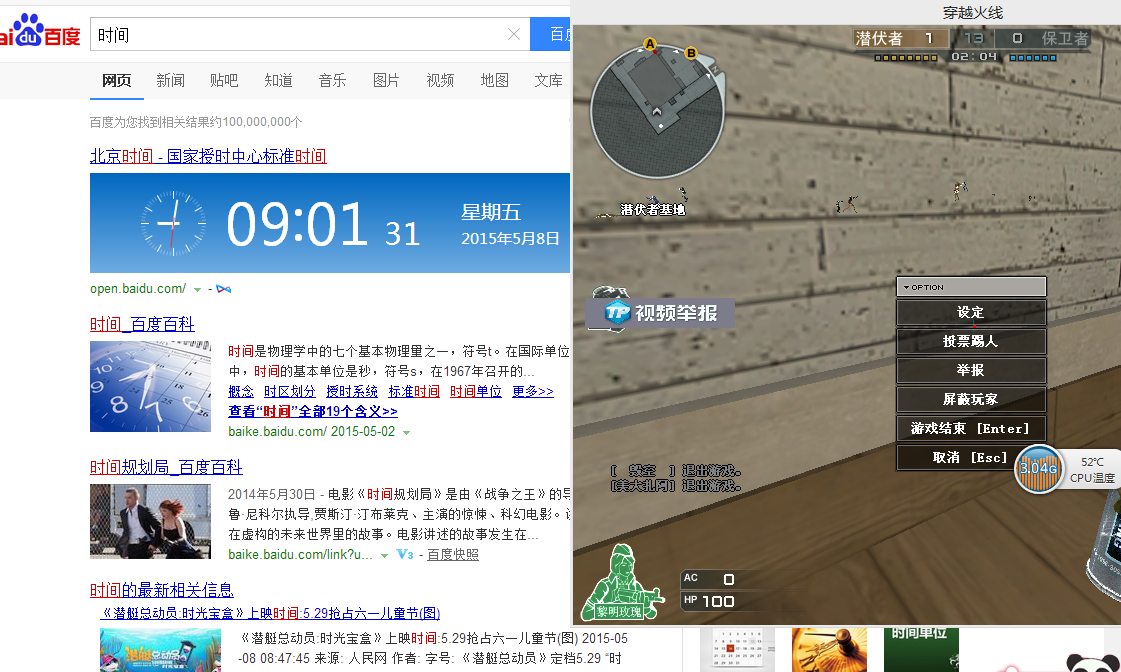1121x672 pixels.
Task: Click bomb site B marker on minimap
Action: tap(691, 53)
